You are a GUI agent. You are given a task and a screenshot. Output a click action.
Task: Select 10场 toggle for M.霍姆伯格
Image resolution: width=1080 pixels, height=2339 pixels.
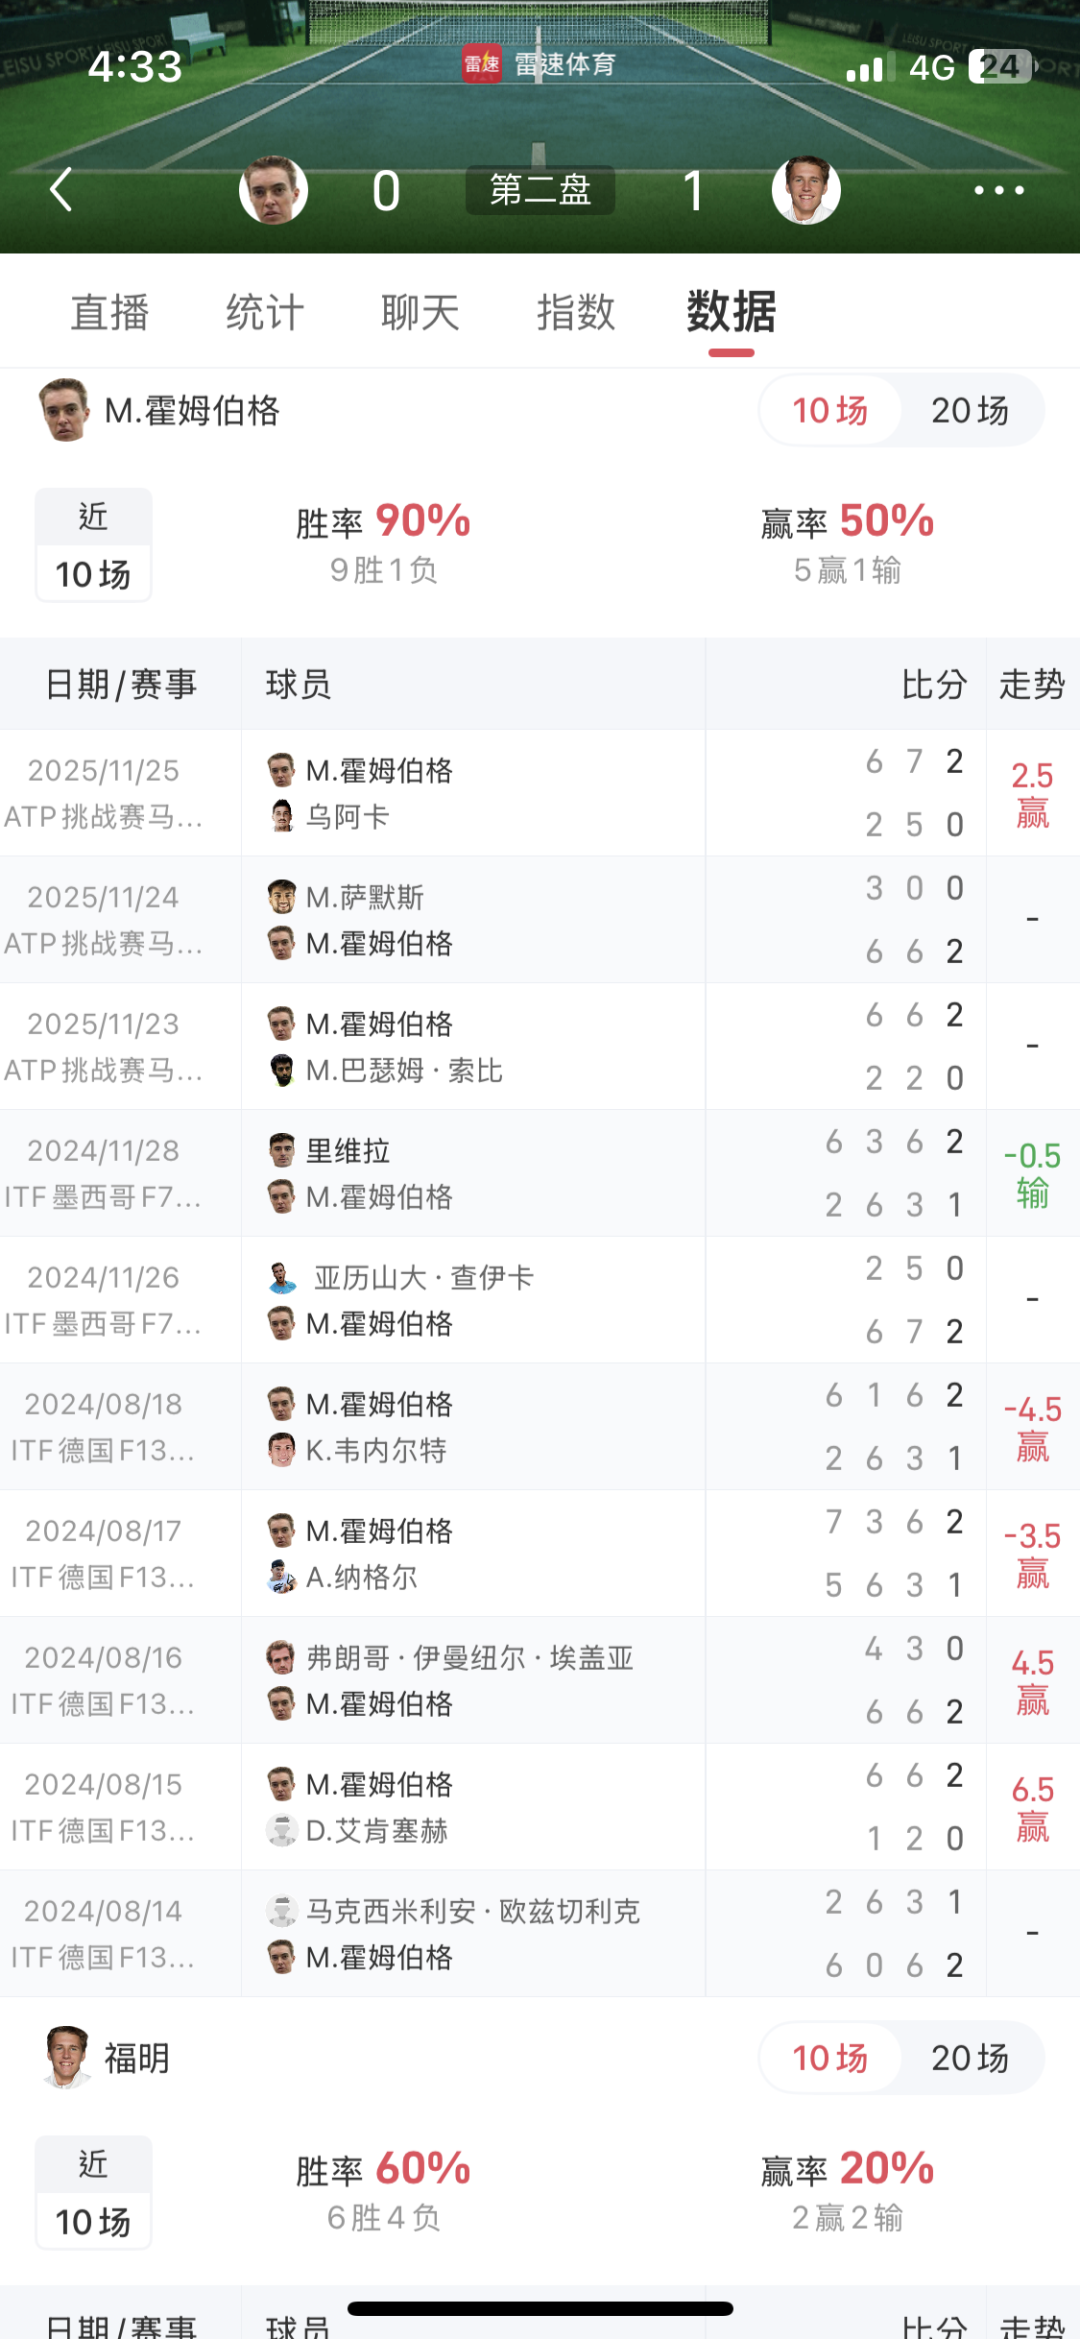tap(830, 410)
